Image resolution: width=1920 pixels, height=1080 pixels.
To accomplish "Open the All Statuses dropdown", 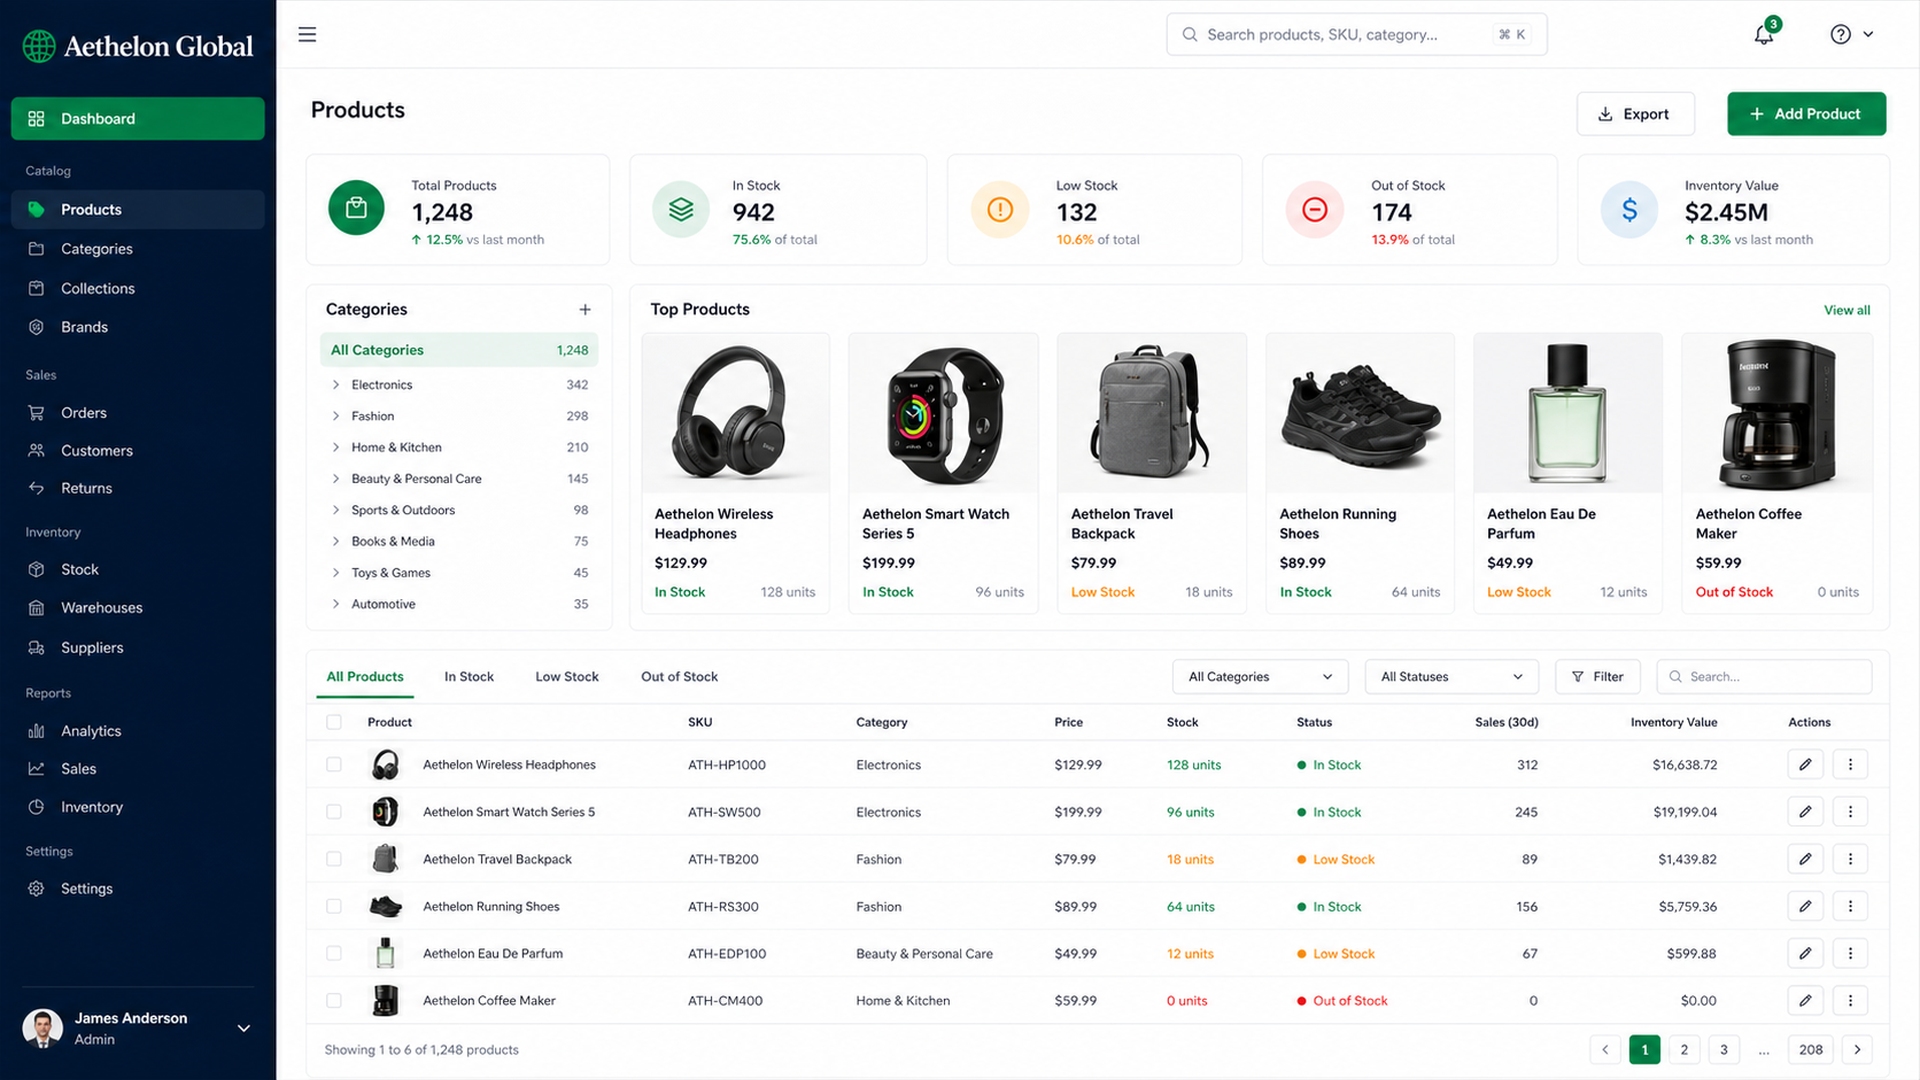I will (x=1452, y=677).
